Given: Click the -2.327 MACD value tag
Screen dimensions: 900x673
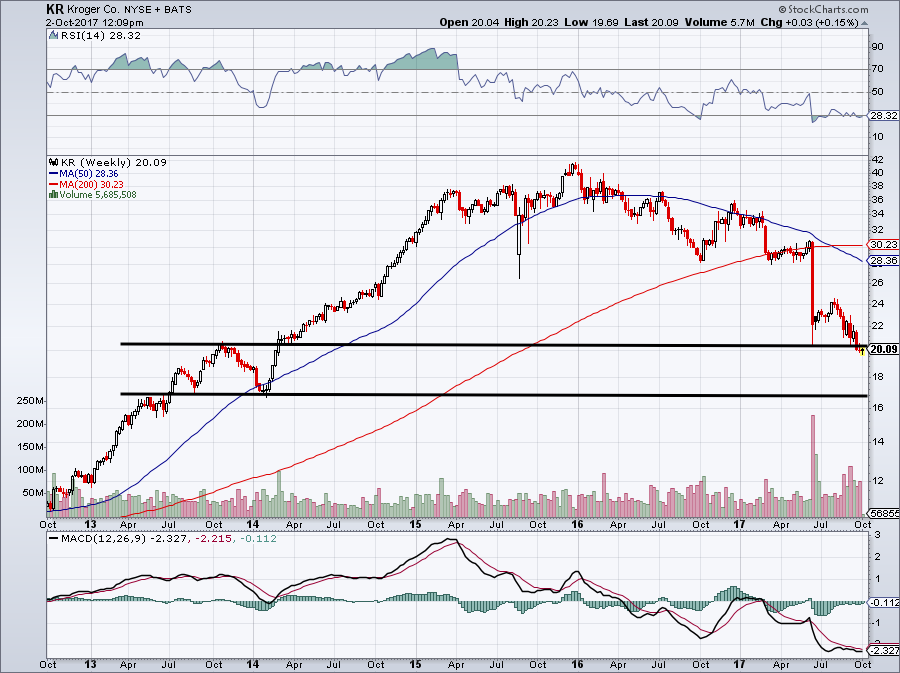Looking at the screenshot, I should tap(884, 651).
